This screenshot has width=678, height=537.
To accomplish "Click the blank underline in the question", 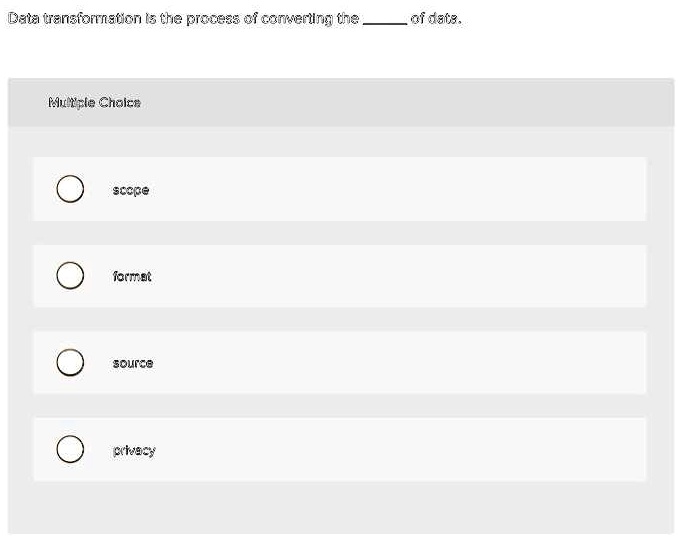I will click(x=385, y=20).
